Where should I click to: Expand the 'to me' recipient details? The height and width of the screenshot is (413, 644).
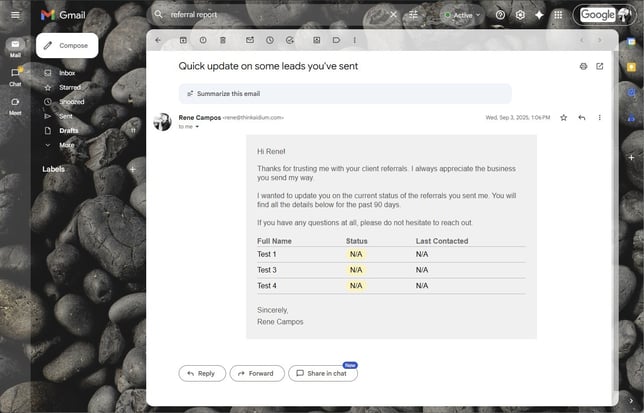pos(197,127)
